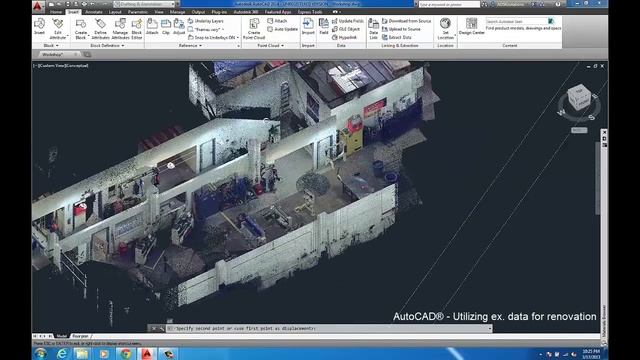Open Chrome from the taskbar
640x360 pixels.
pos(126,354)
